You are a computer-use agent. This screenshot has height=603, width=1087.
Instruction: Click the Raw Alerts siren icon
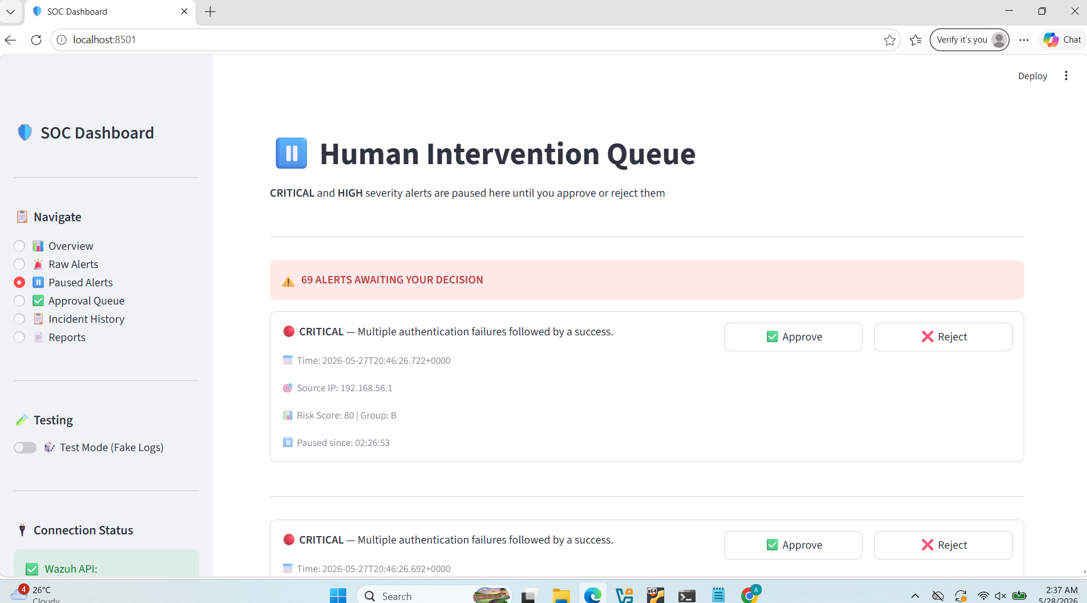tap(38, 264)
